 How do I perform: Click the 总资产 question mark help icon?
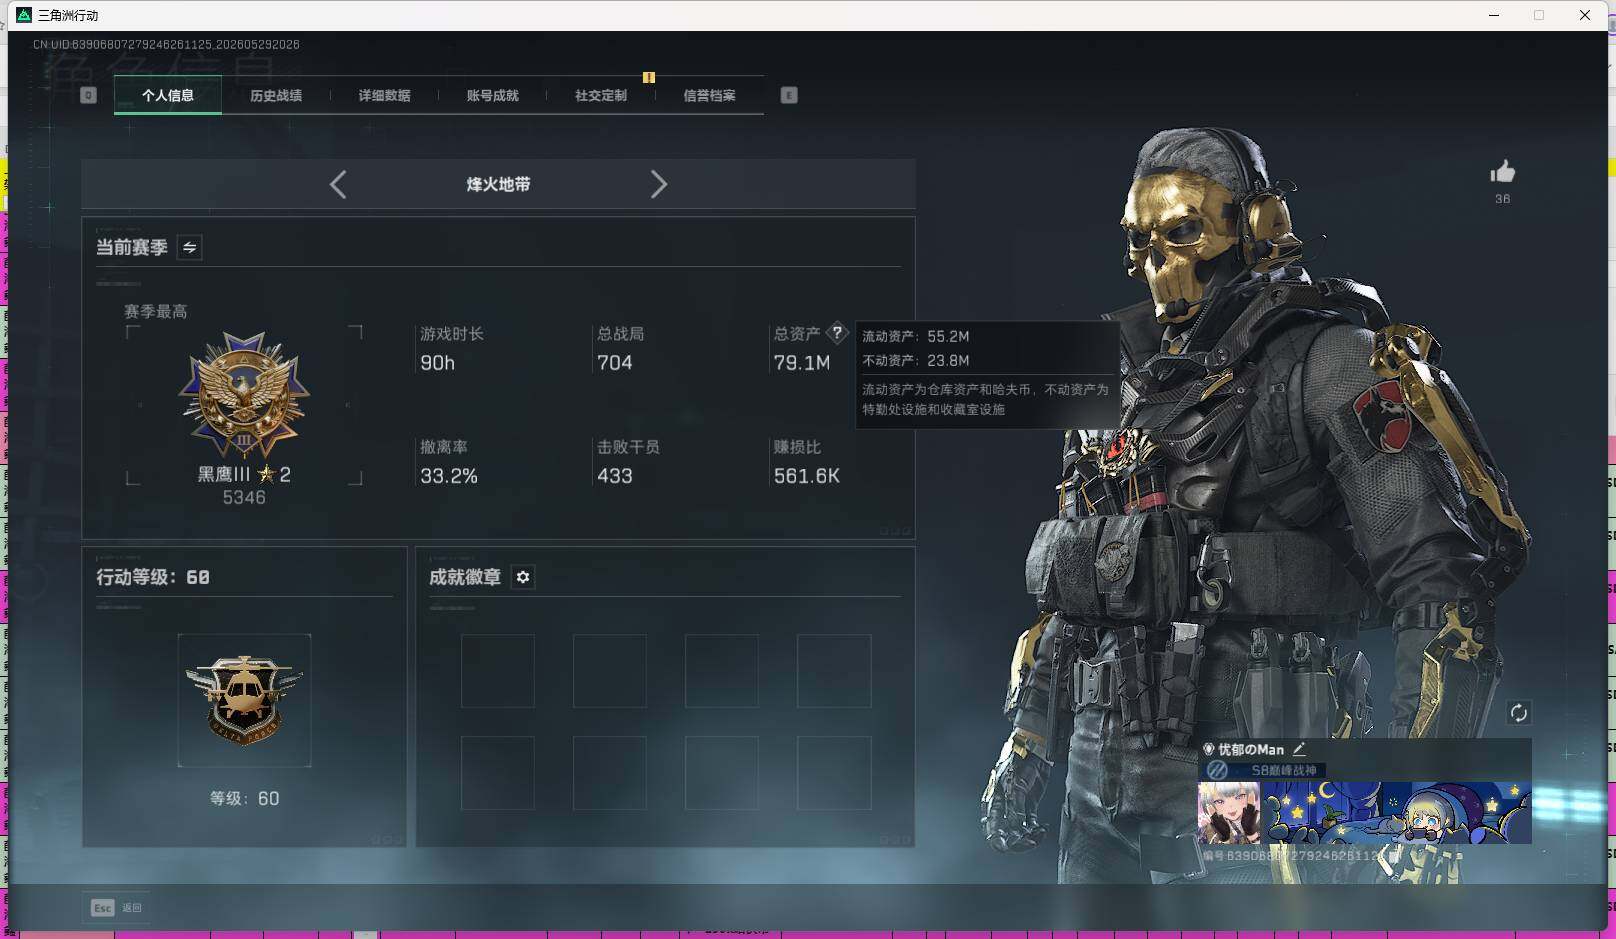click(x=837, y=333)
